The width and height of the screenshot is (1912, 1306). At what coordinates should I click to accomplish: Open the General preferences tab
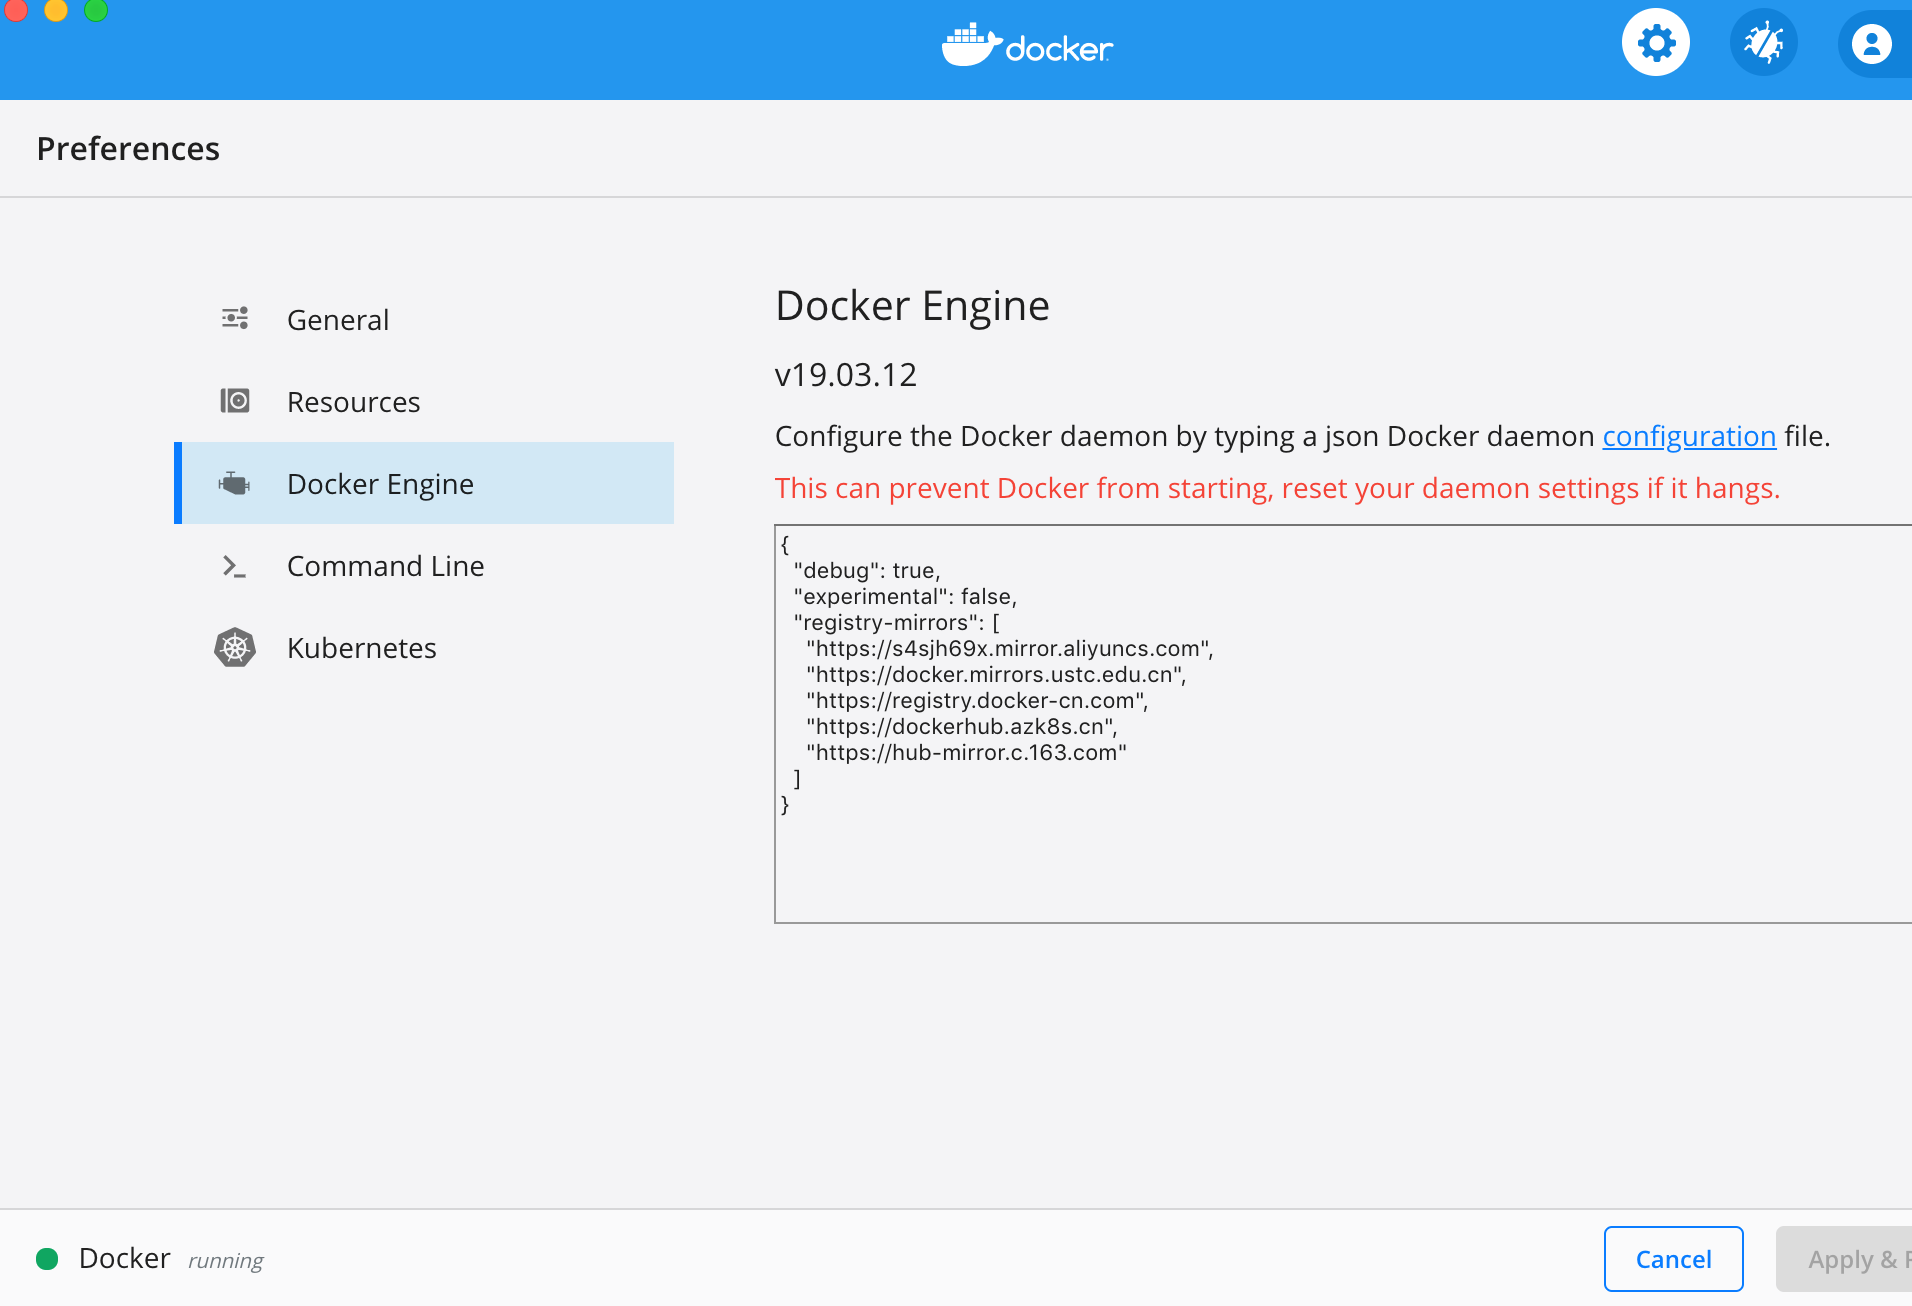[338, 320]
